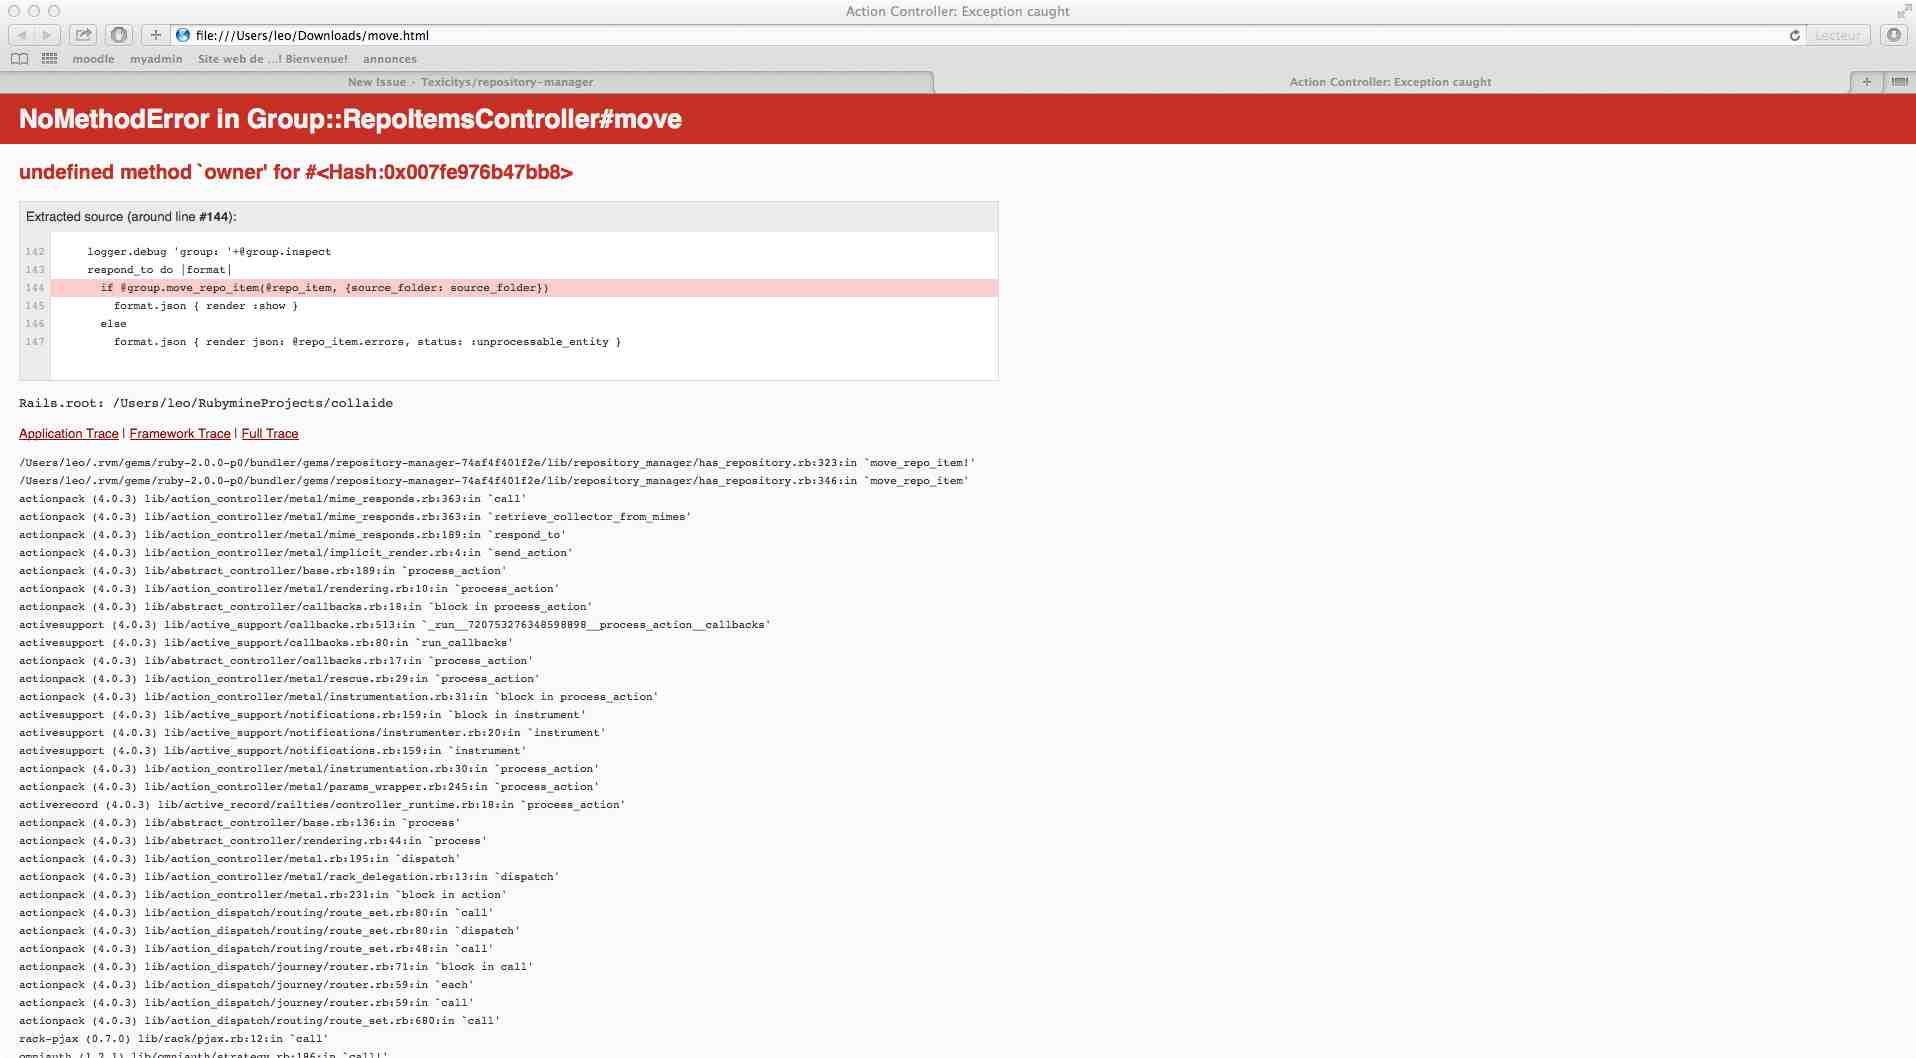The width and height of the screenshot is (1916, 1058).
Task: Click instrumenter.rb:20 instrument trace line
Action: click(x=312, y=733)
